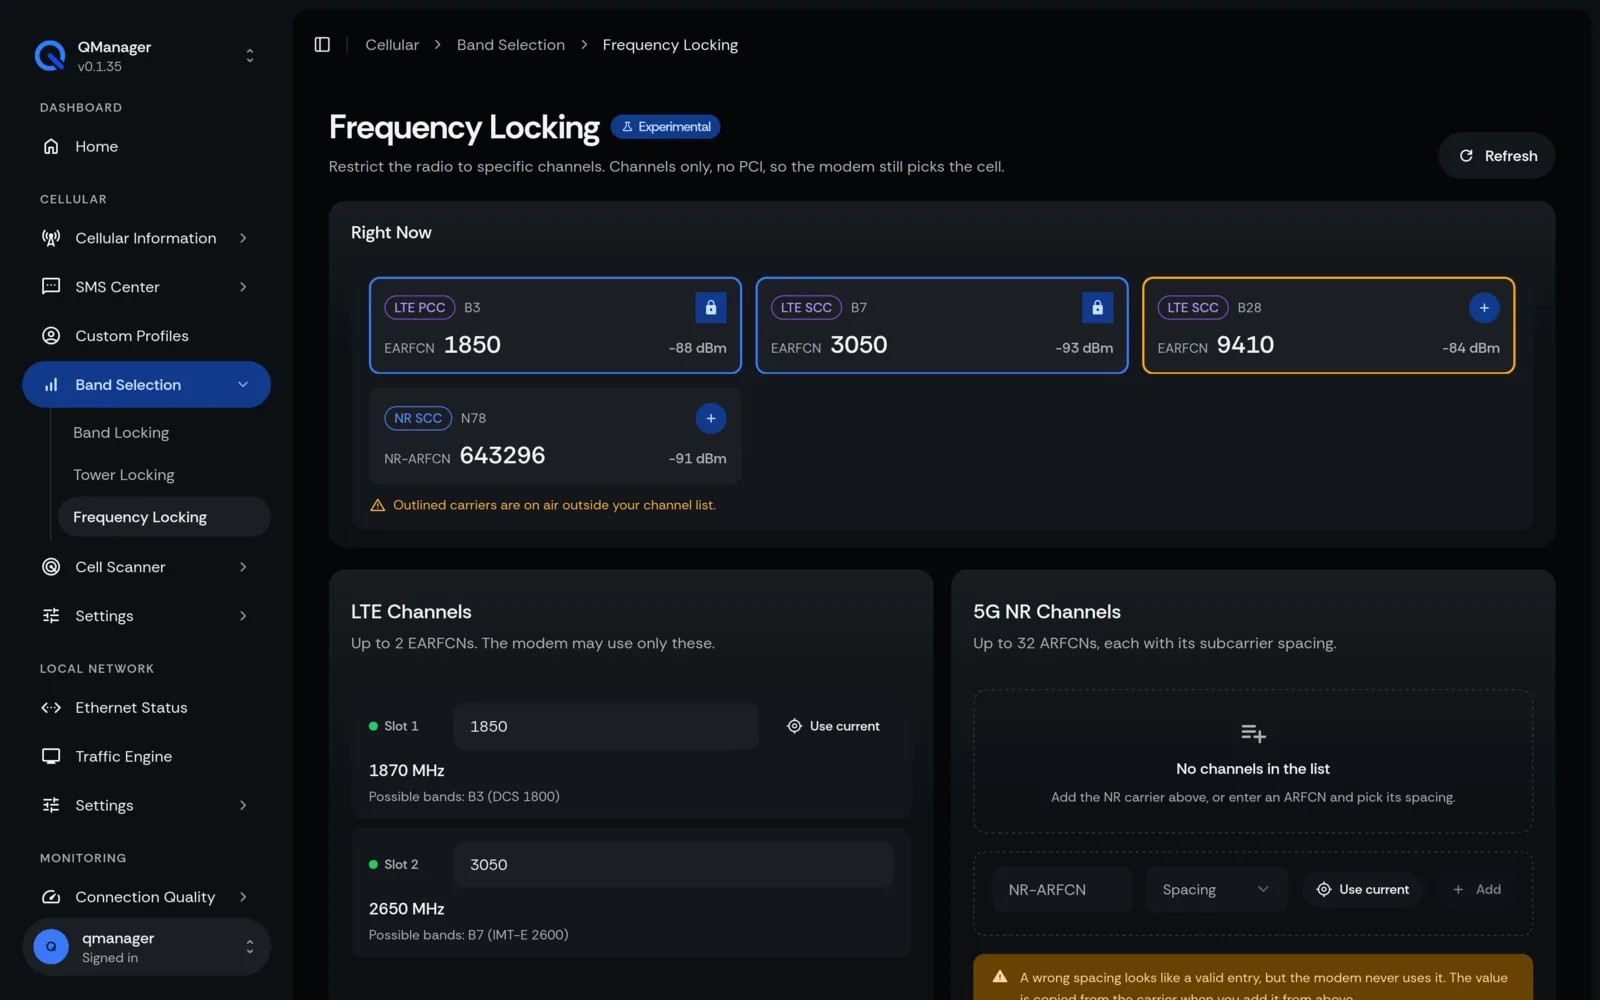The image size is (1600, 1000).
Task: Click the Cell Scanner radar icon
Action: tap(51, 567)
